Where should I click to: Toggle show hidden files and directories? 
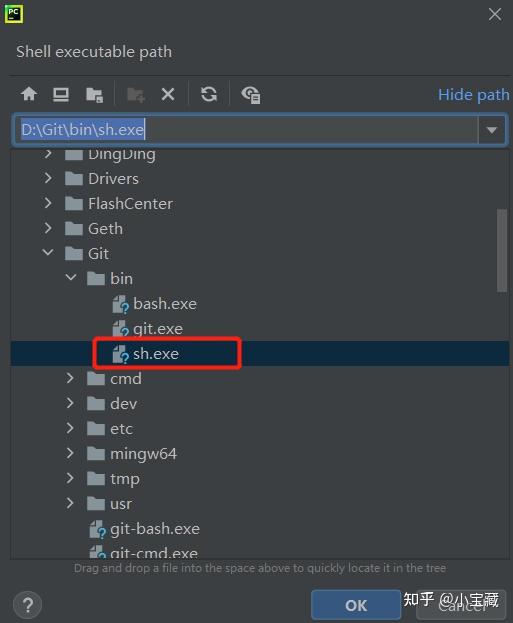pyautogui.click(x=251, y=95)
